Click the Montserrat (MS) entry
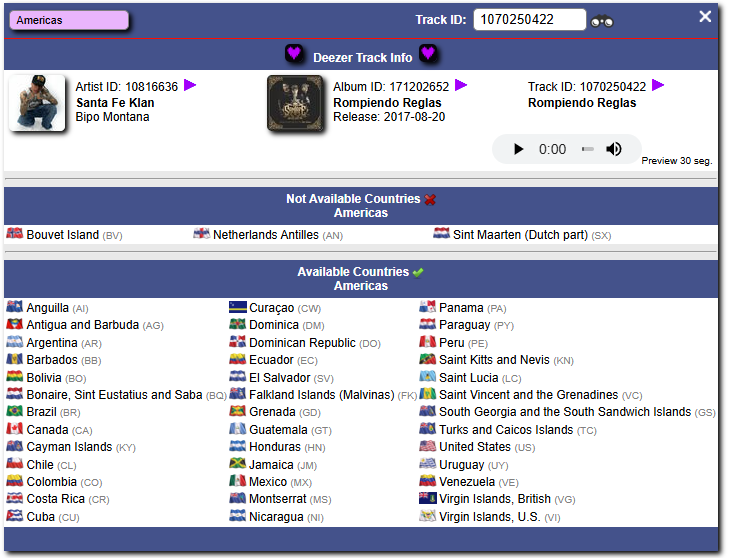This screenshot has height=558, width=731. point(280,499)
